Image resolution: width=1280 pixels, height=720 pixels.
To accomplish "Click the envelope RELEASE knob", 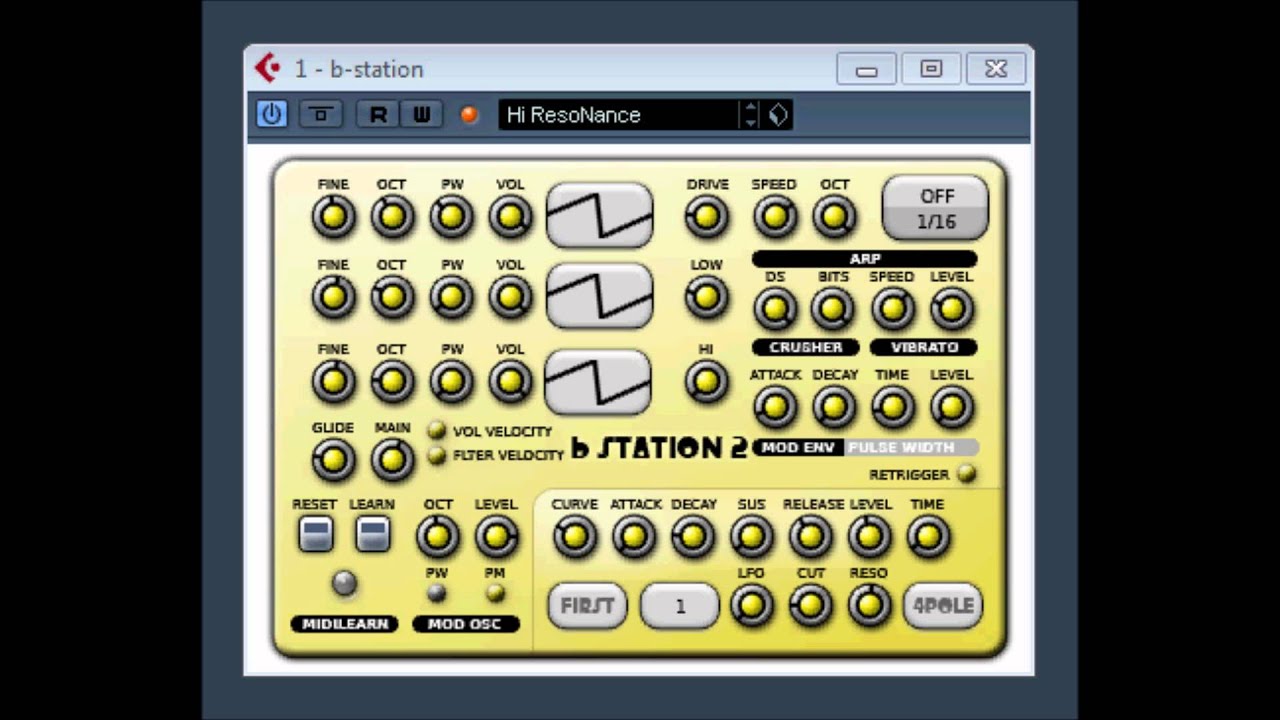I will (810, 537).
